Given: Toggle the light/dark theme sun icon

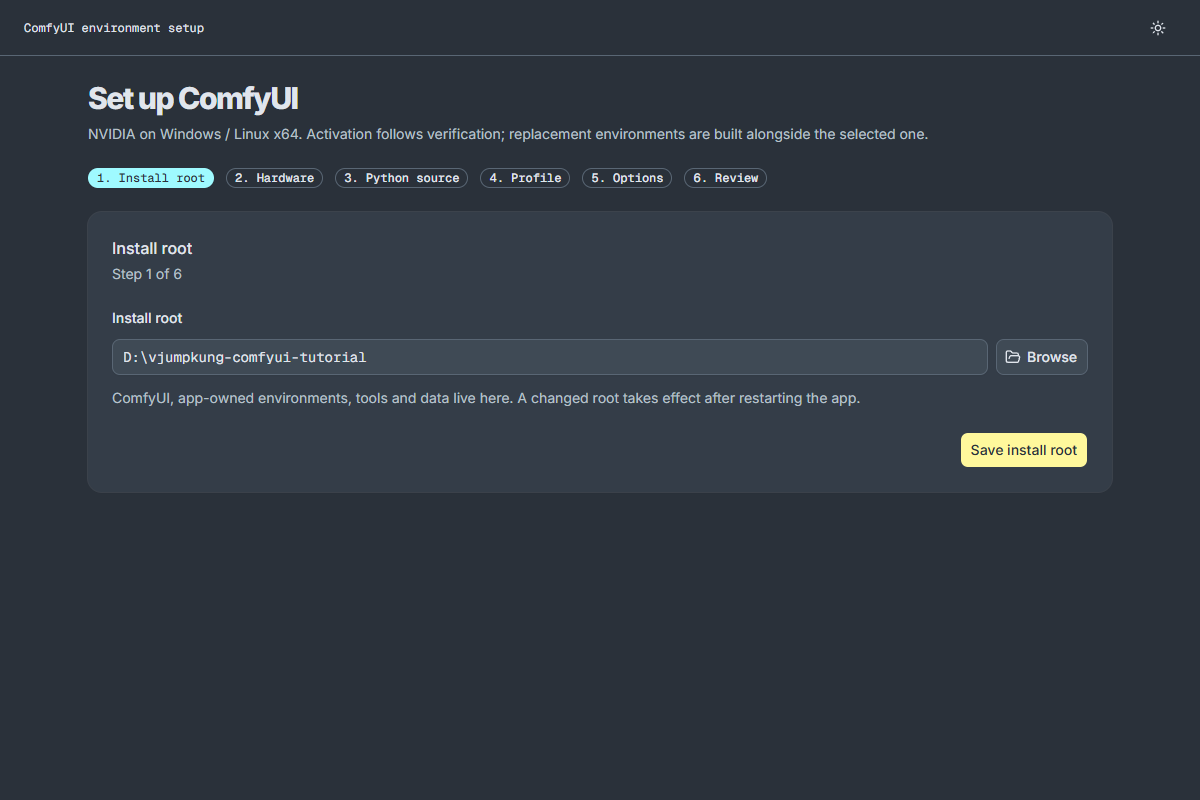Looking at the screenshot, I should coord(1158,28).
